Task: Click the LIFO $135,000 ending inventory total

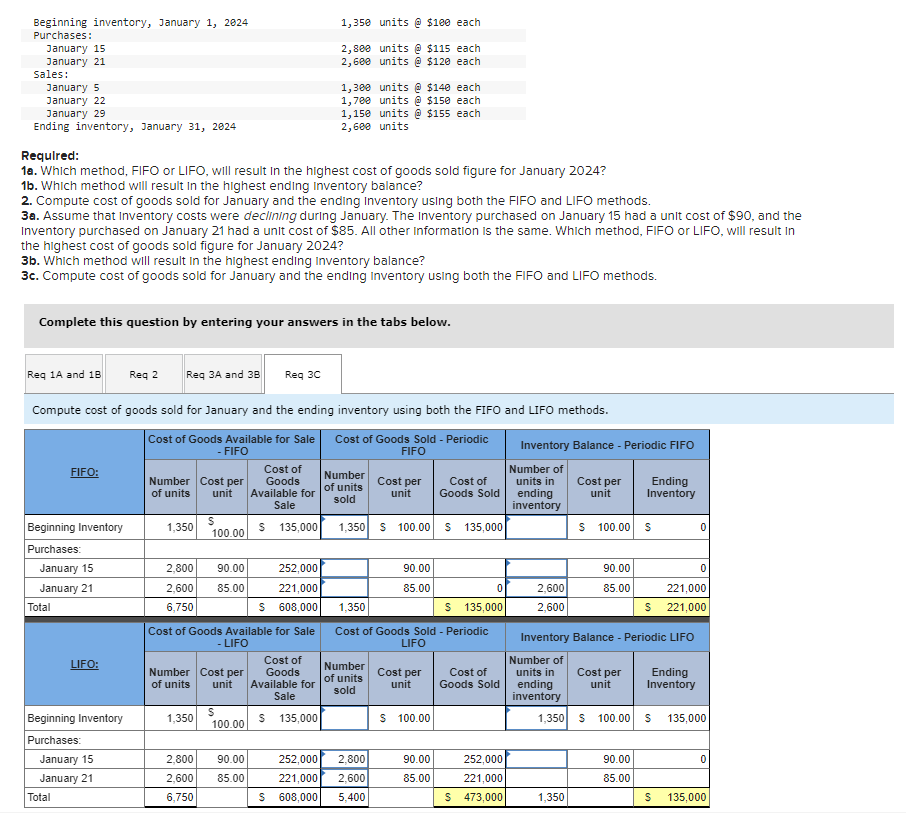Action: 670,797
